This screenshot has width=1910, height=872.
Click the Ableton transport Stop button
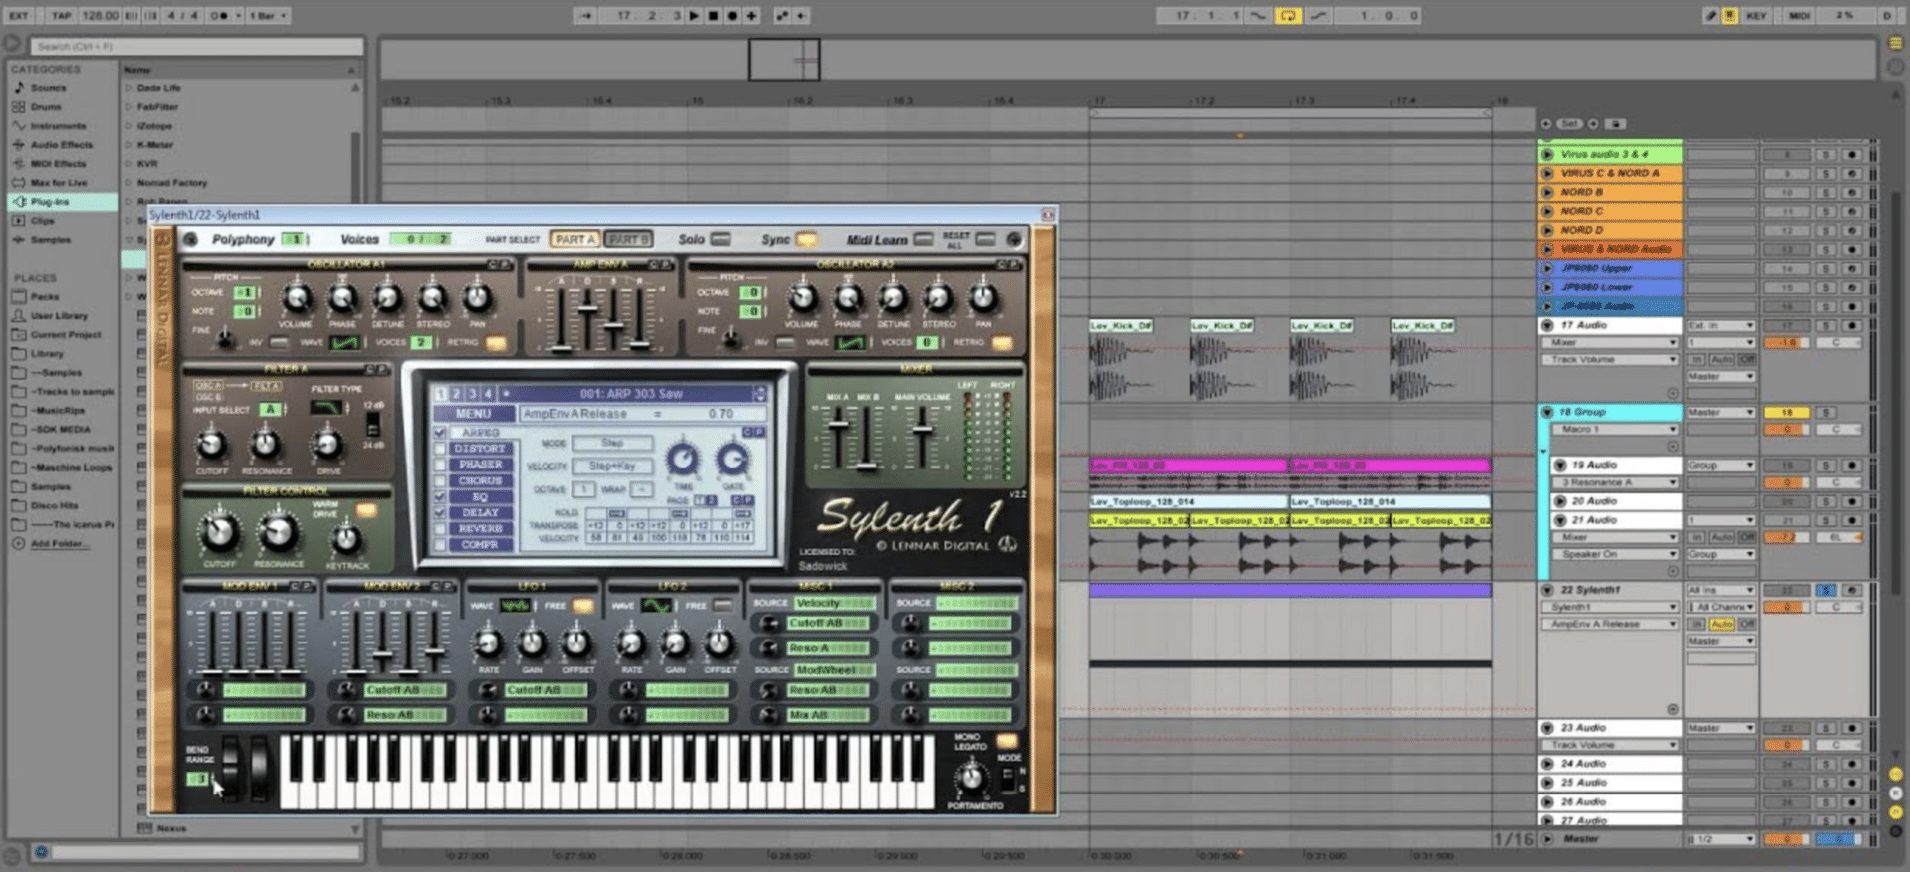713,16
